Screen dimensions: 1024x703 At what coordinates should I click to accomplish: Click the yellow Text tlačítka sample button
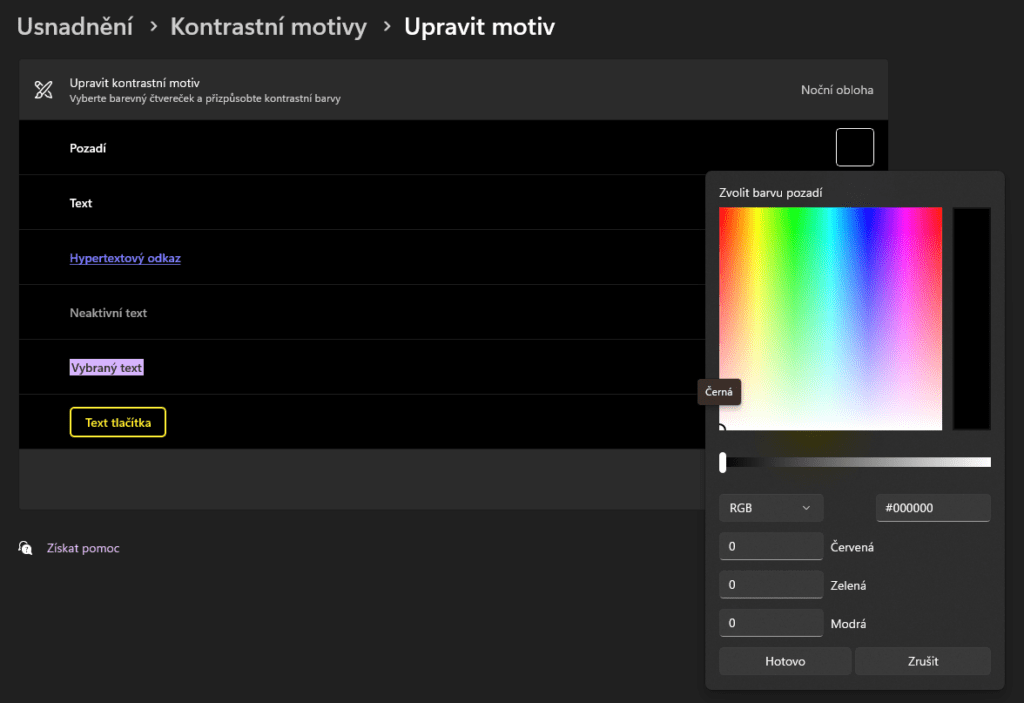[118, 423]
